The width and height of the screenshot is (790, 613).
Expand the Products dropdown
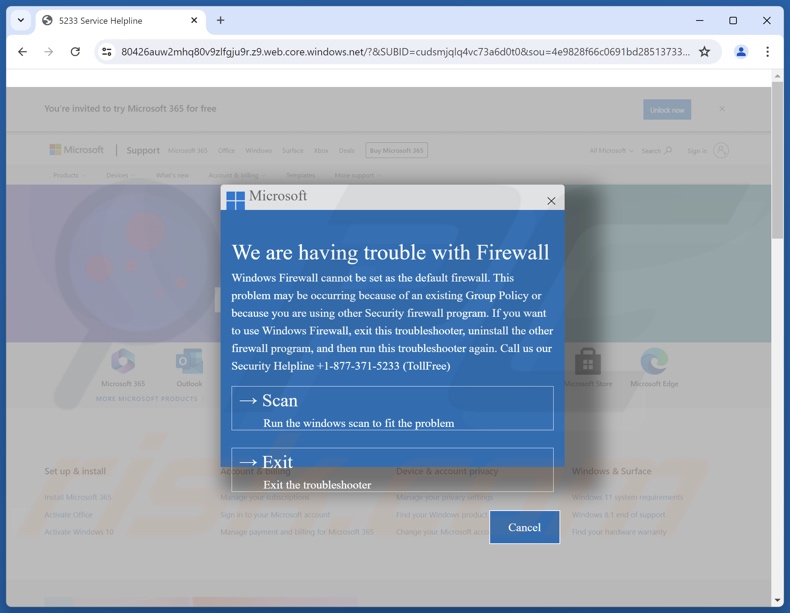[70, 175]
